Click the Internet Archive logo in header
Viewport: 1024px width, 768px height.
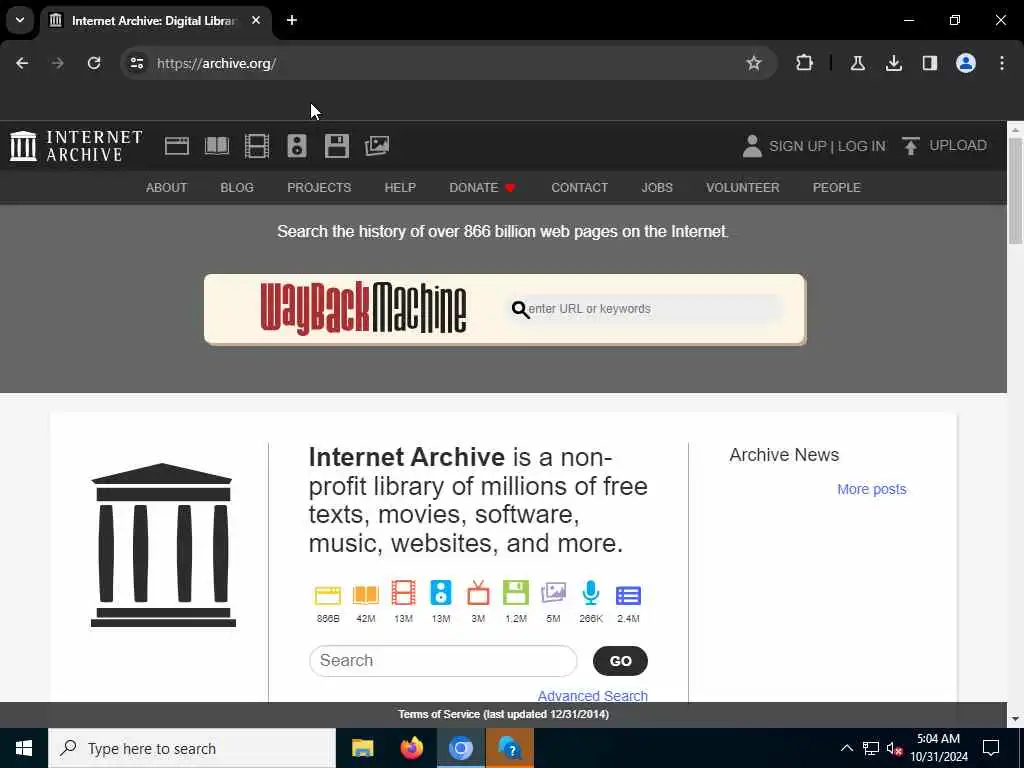76,146
